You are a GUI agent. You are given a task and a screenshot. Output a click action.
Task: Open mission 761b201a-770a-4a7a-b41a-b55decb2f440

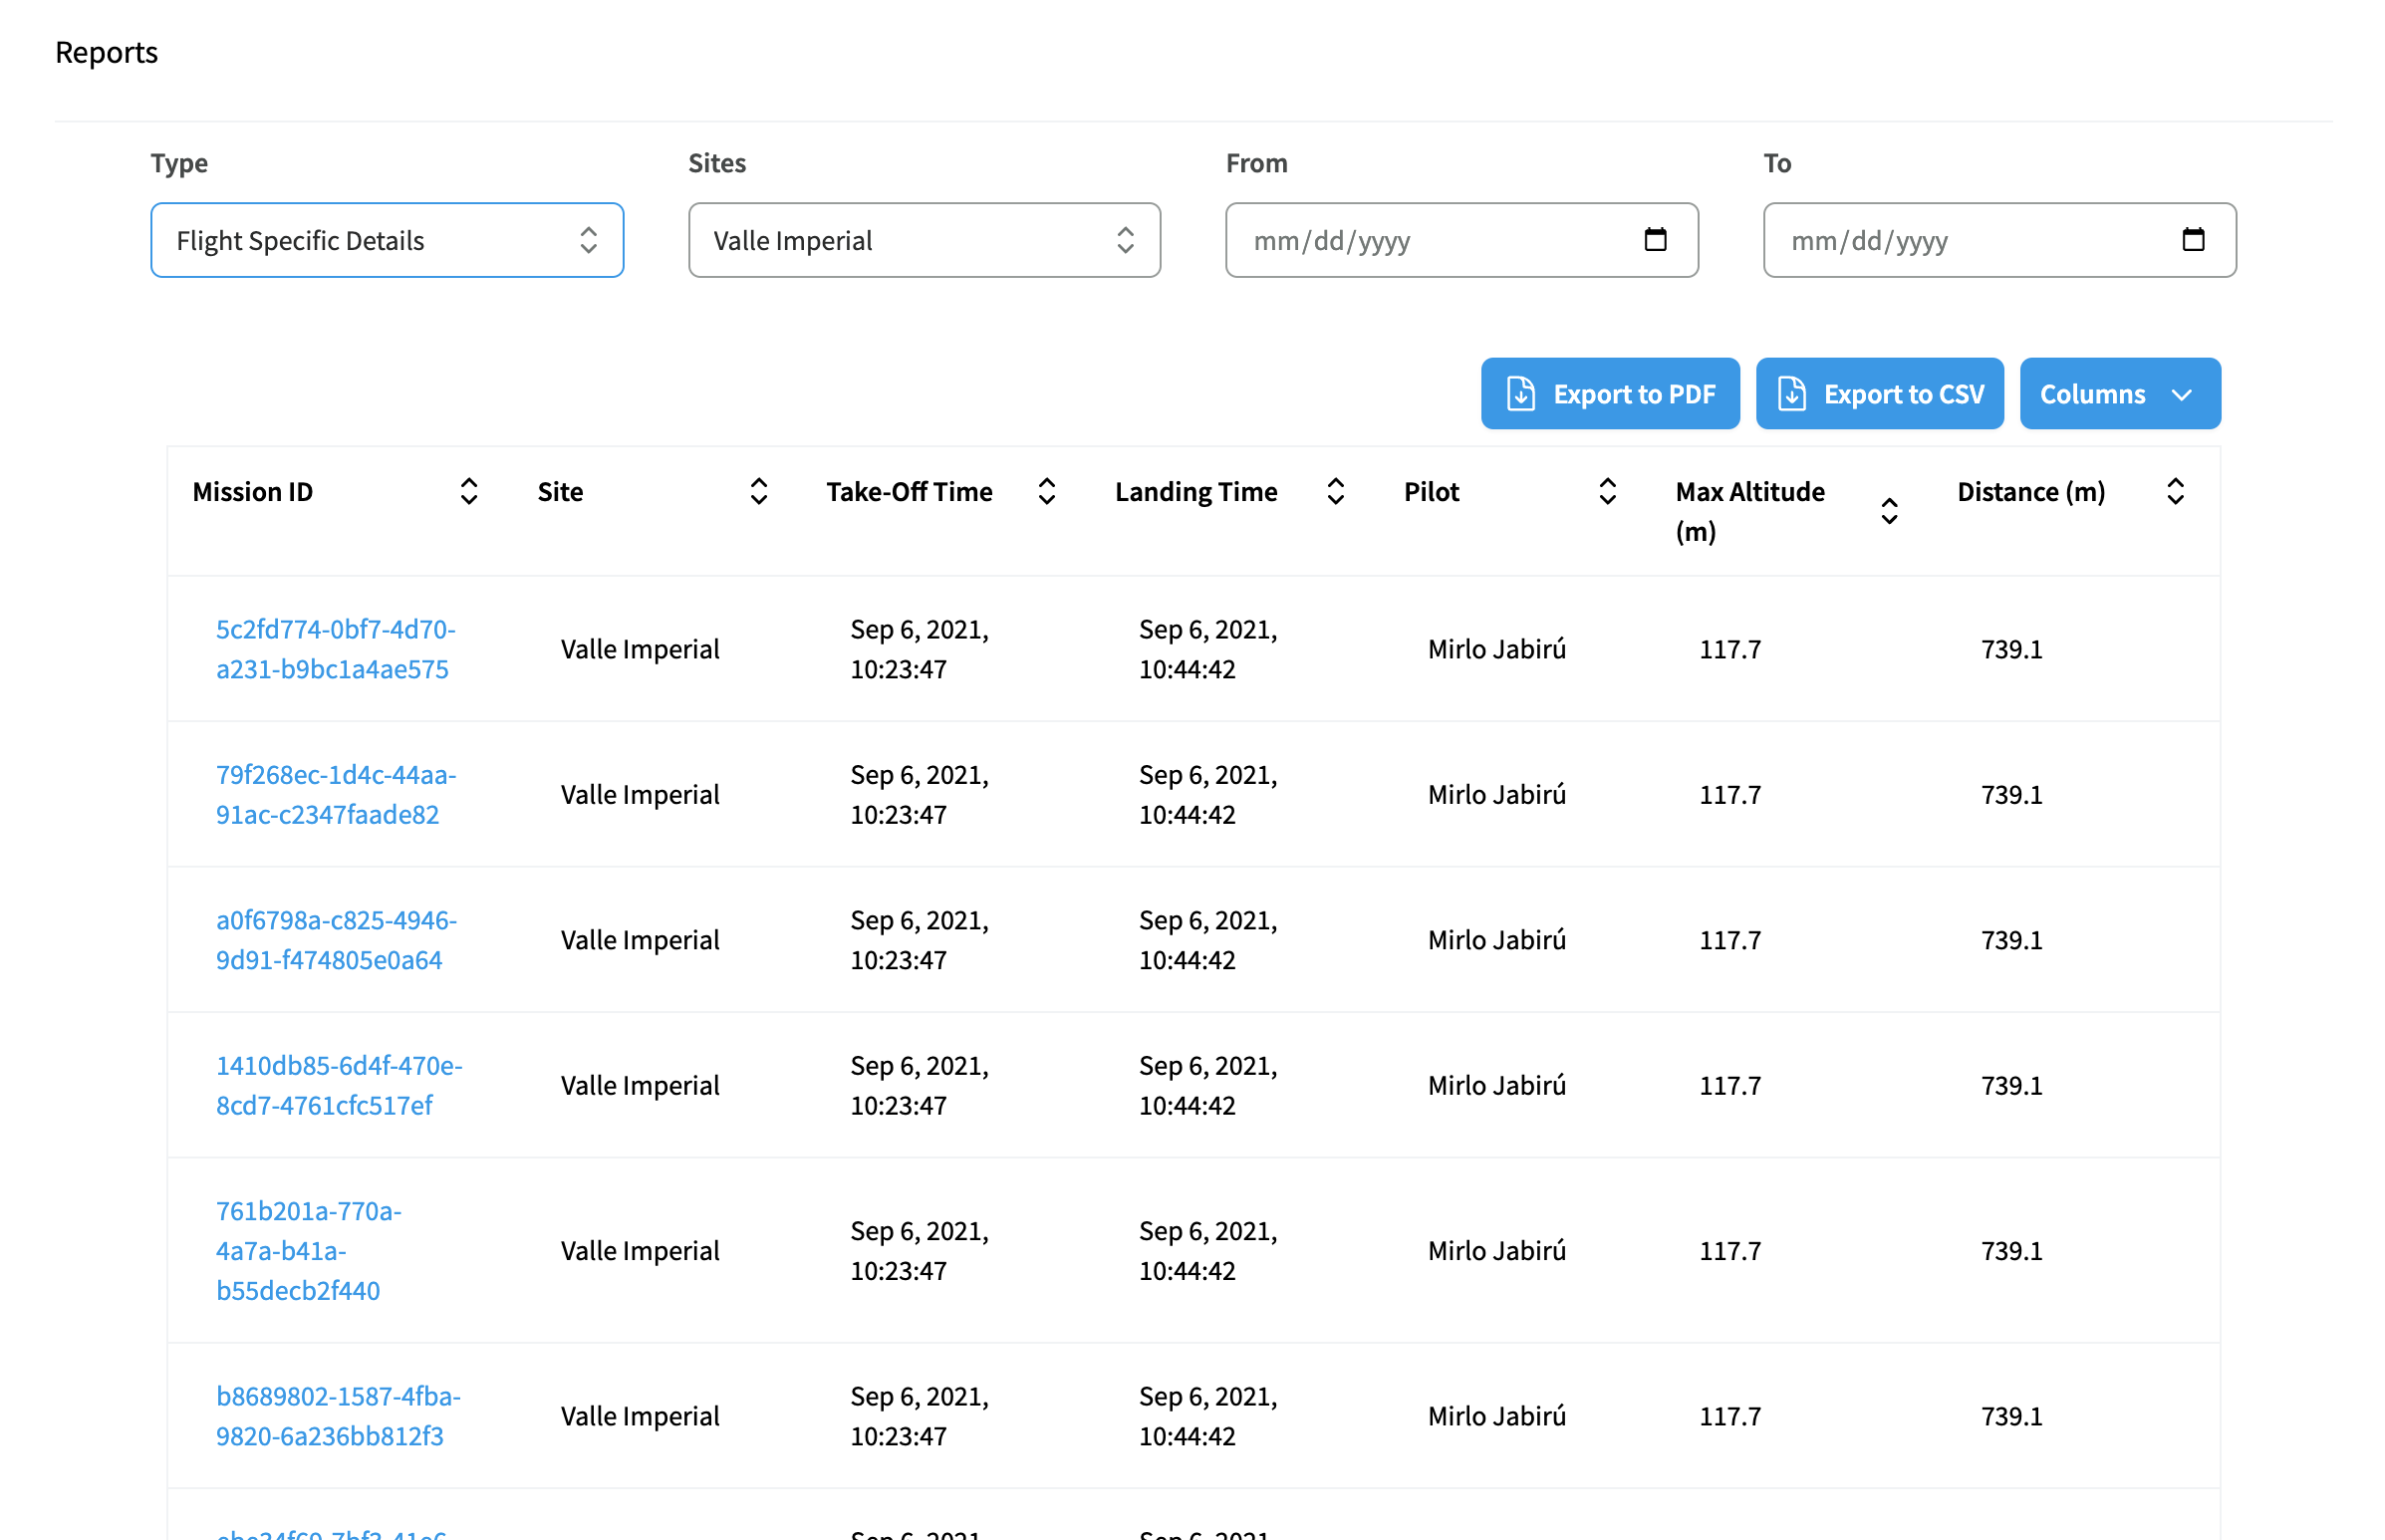coord(309,1251)
